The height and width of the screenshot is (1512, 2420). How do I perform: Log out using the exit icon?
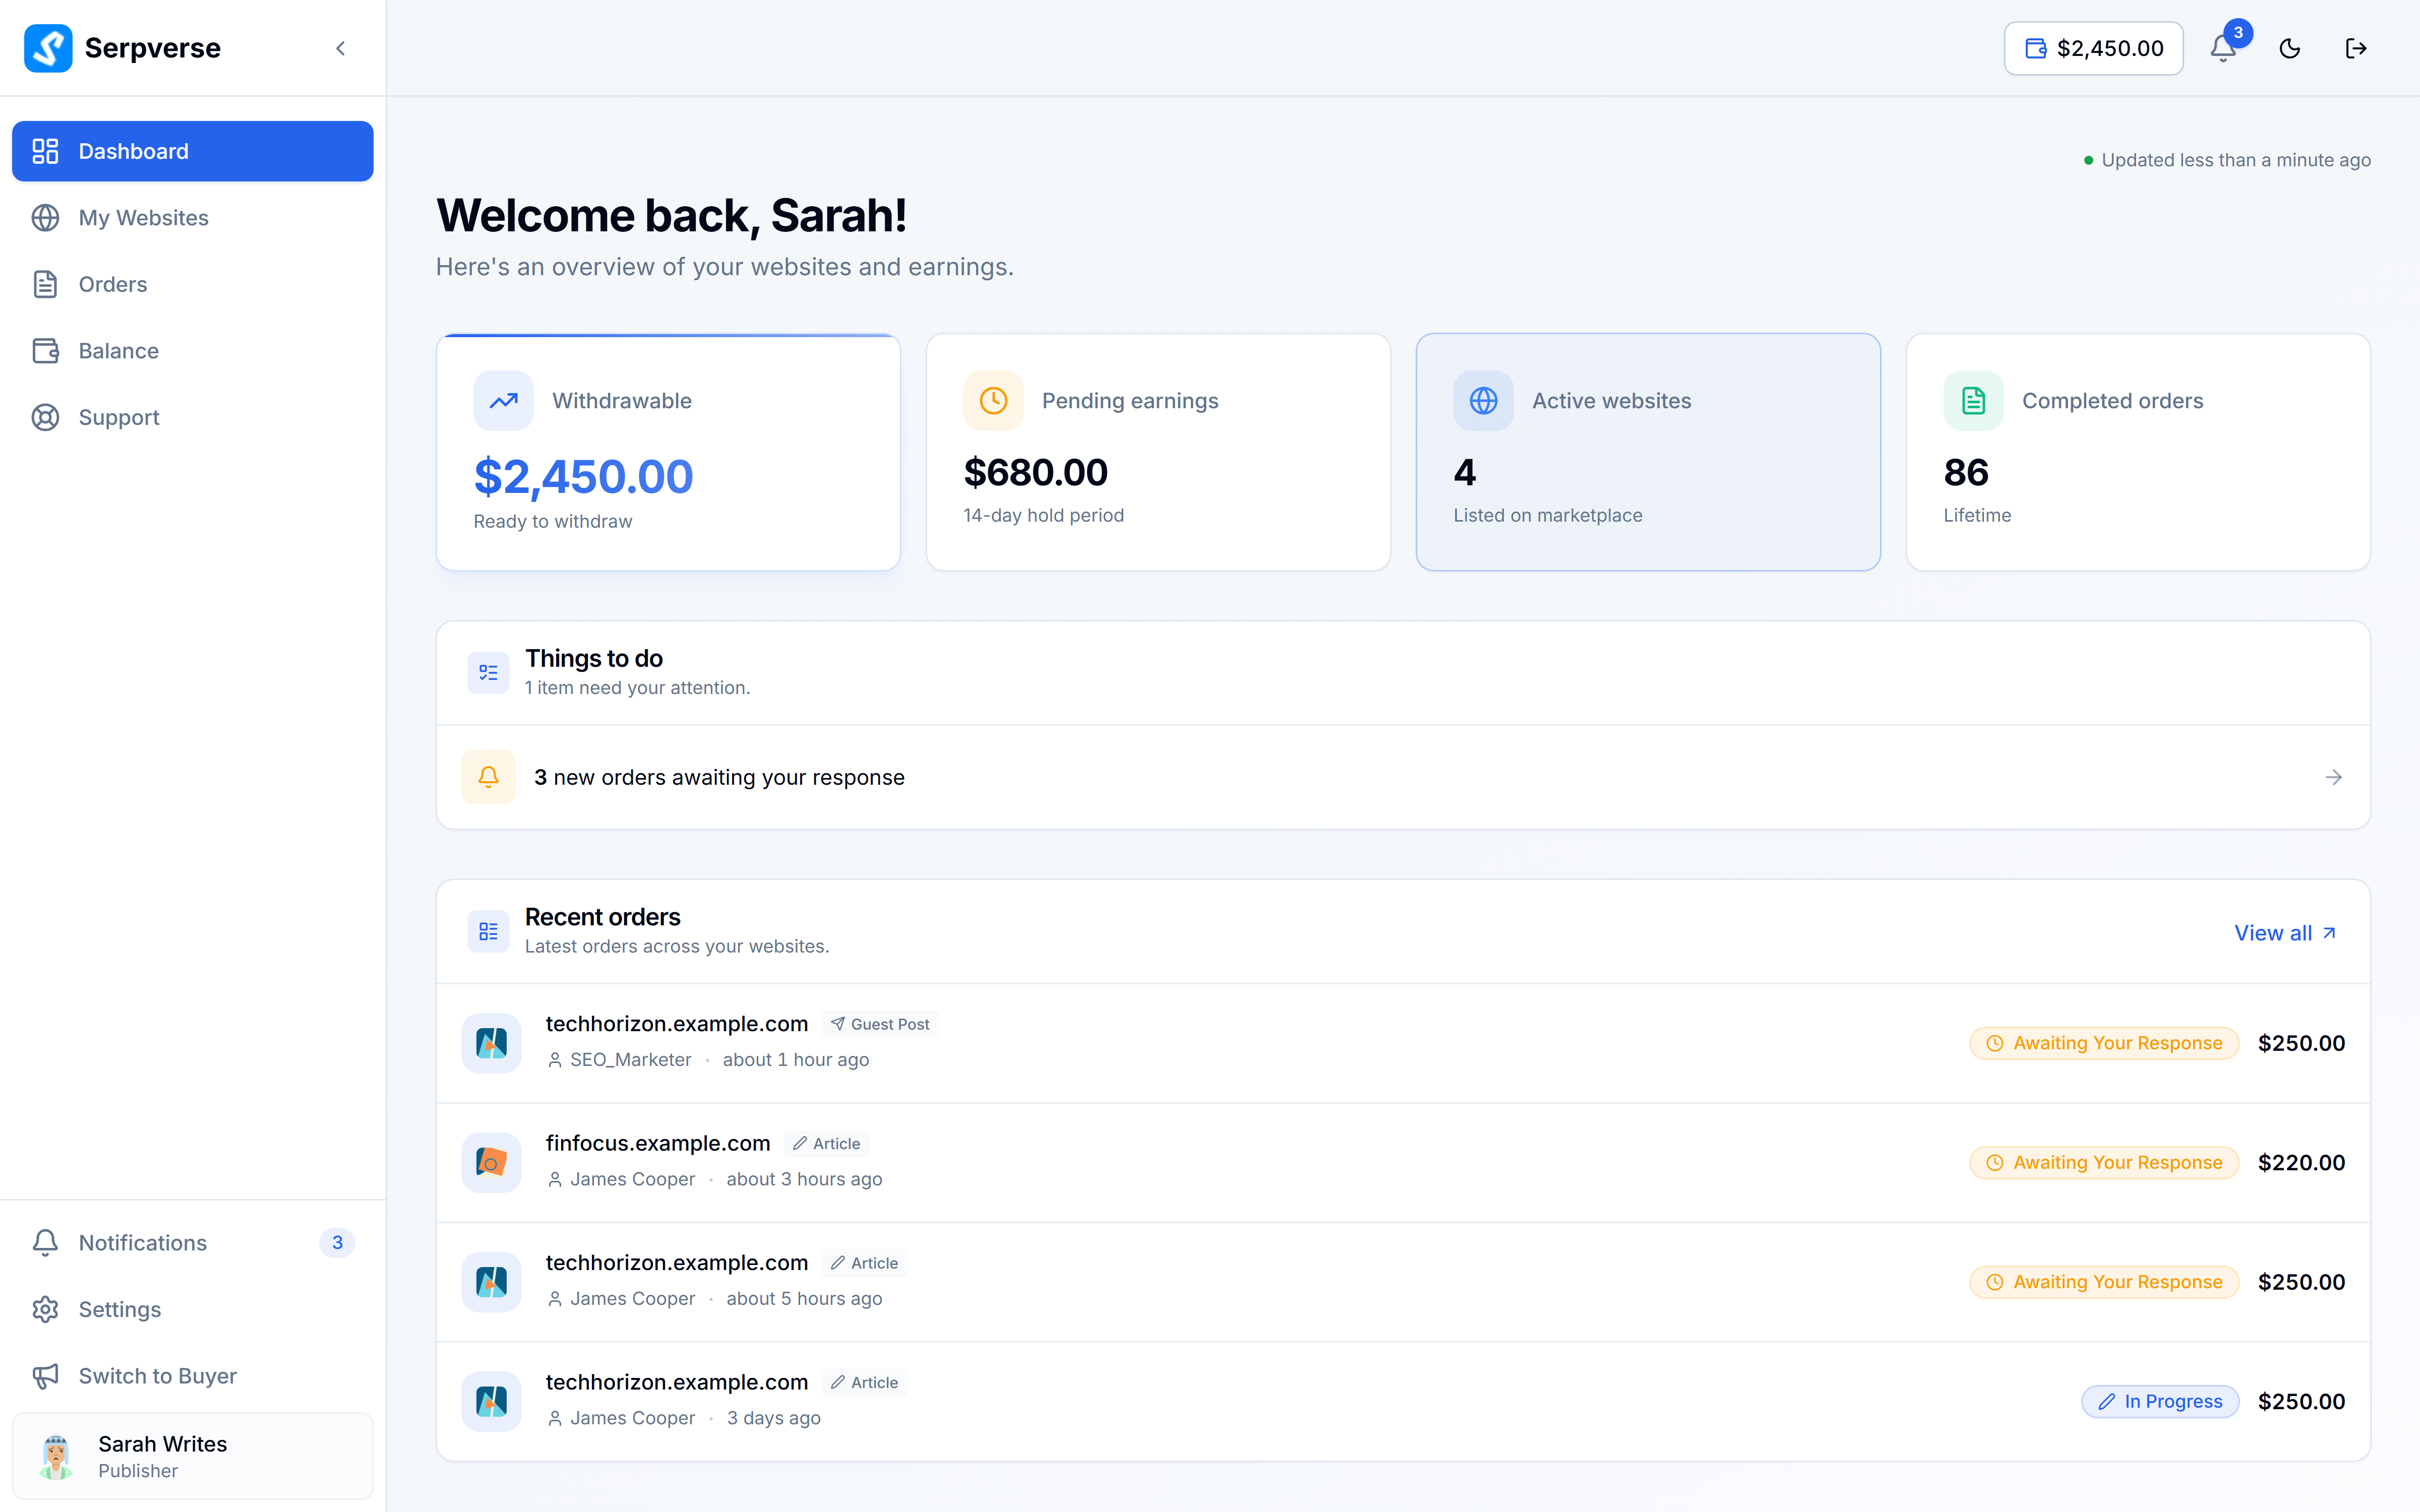click(x=2356, y=48)
